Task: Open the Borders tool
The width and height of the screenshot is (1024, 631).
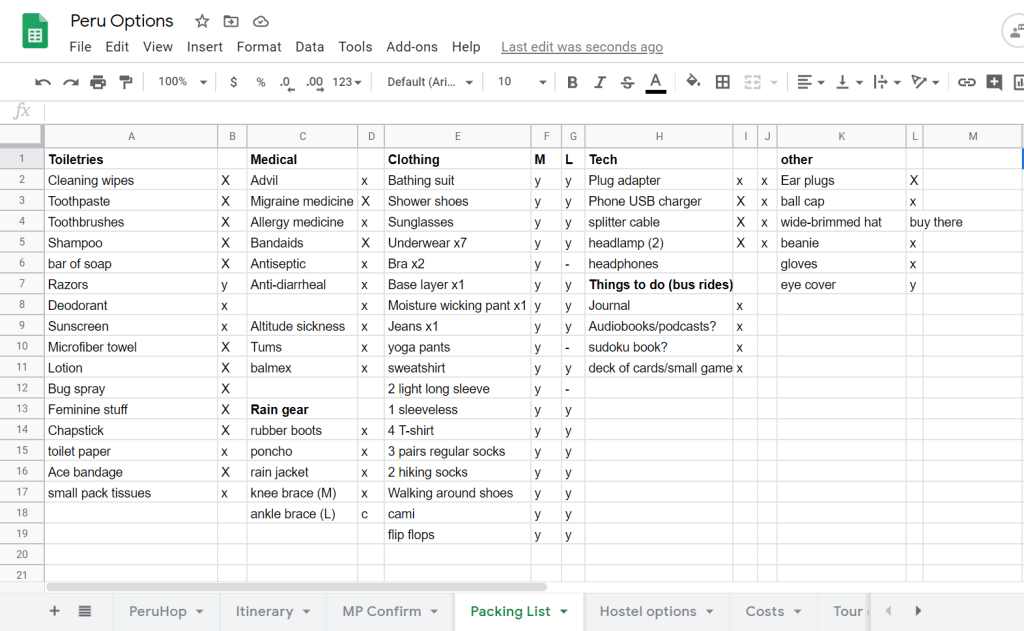Action: pyautogui.click(x=722, y=82)
